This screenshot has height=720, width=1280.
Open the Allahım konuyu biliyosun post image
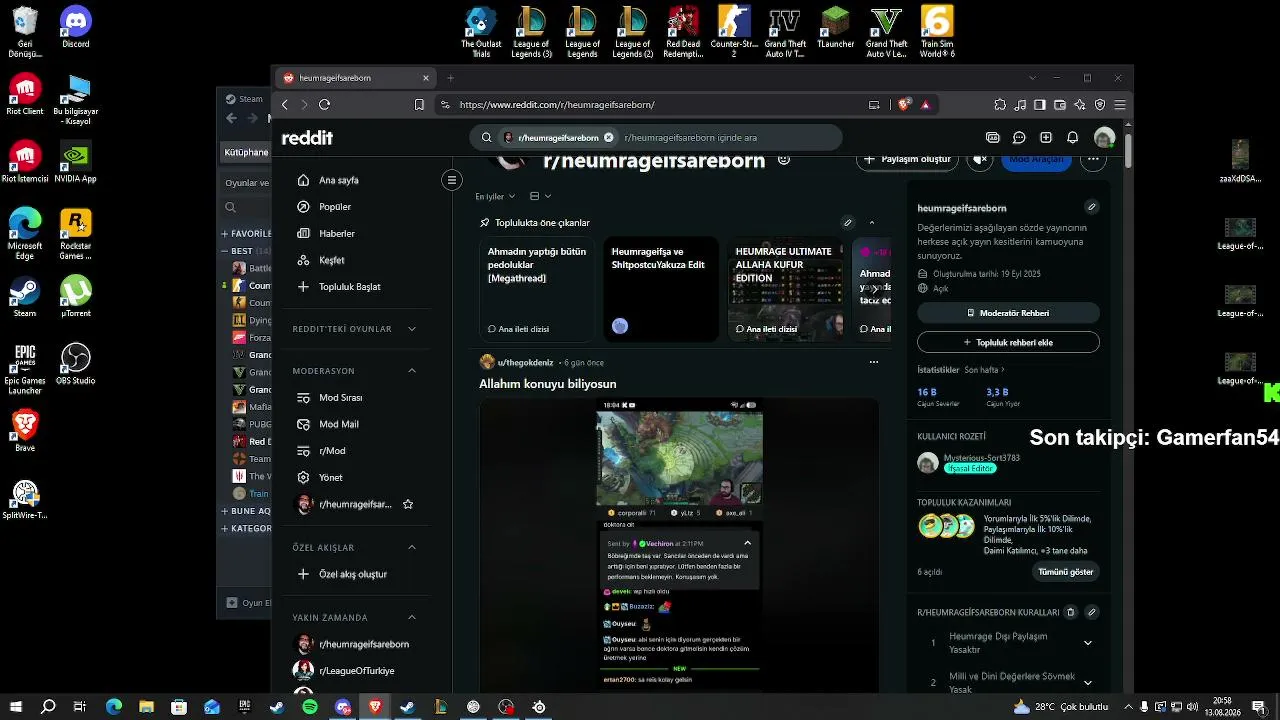(679, 545)
